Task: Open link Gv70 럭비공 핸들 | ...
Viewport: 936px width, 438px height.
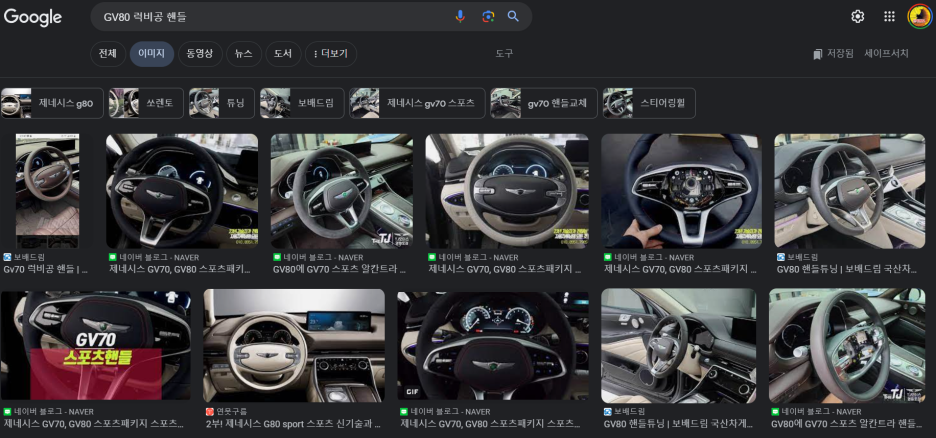Action: point(45,270)
